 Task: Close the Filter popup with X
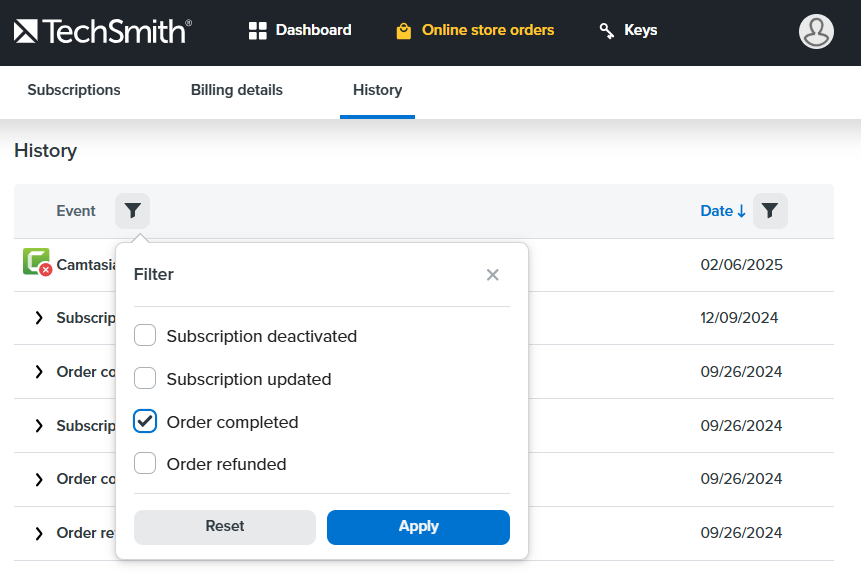[492, 275]
